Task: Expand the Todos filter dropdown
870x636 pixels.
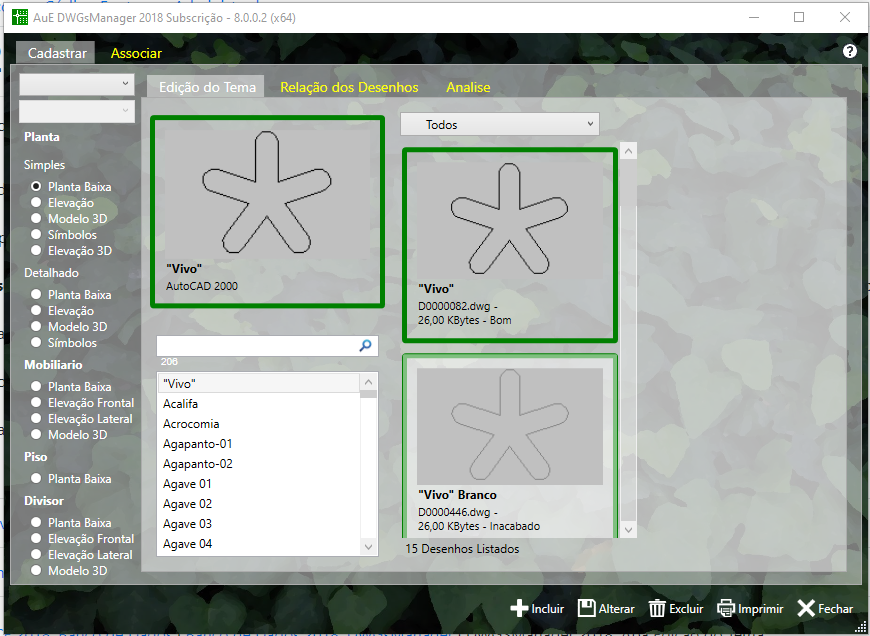Action: [499, 125]
